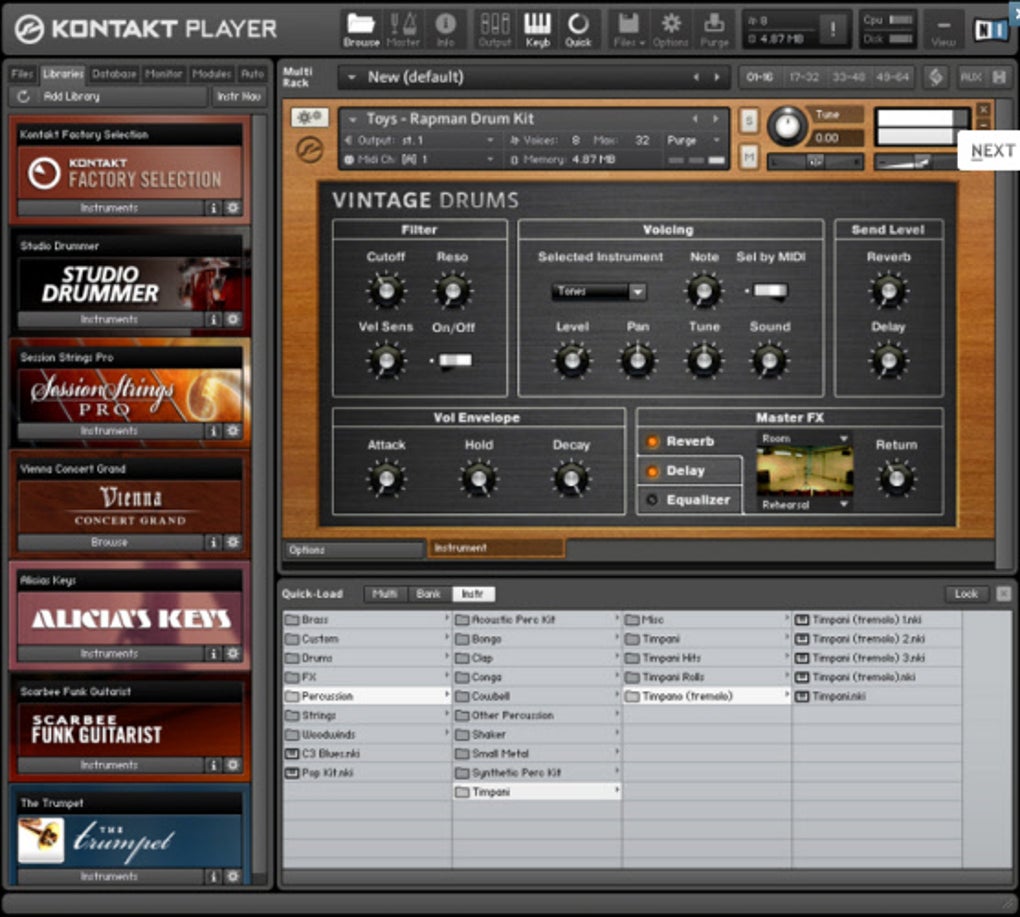Open info icon for The Trumpet library
The image size is (1020, 917).
click(213, 876)
